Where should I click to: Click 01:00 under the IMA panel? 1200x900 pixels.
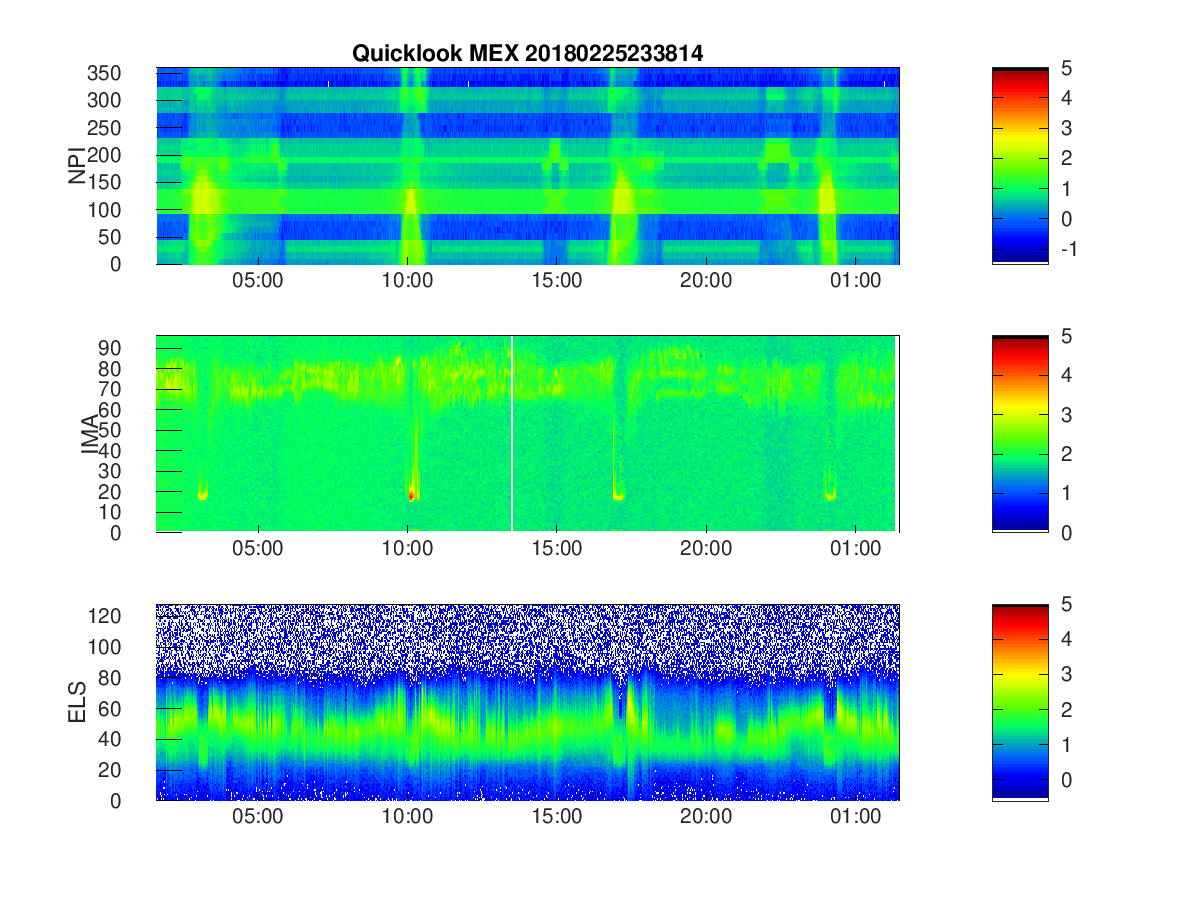[x=856, y=549]
